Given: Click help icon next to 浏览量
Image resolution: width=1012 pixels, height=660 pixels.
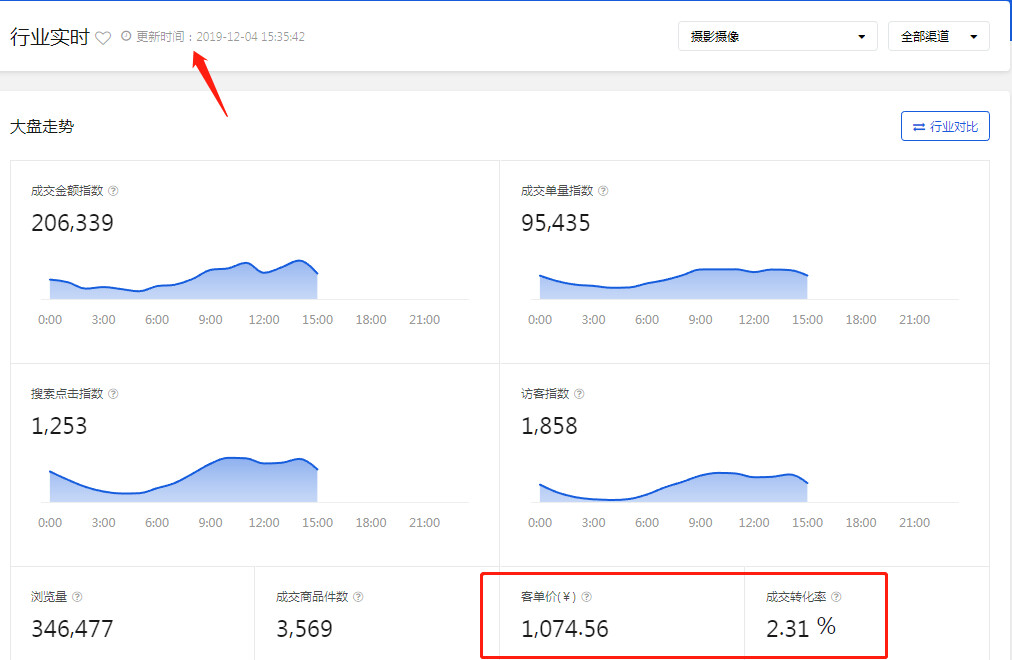Looking at the screenshot, I should [x=77, y=597].
